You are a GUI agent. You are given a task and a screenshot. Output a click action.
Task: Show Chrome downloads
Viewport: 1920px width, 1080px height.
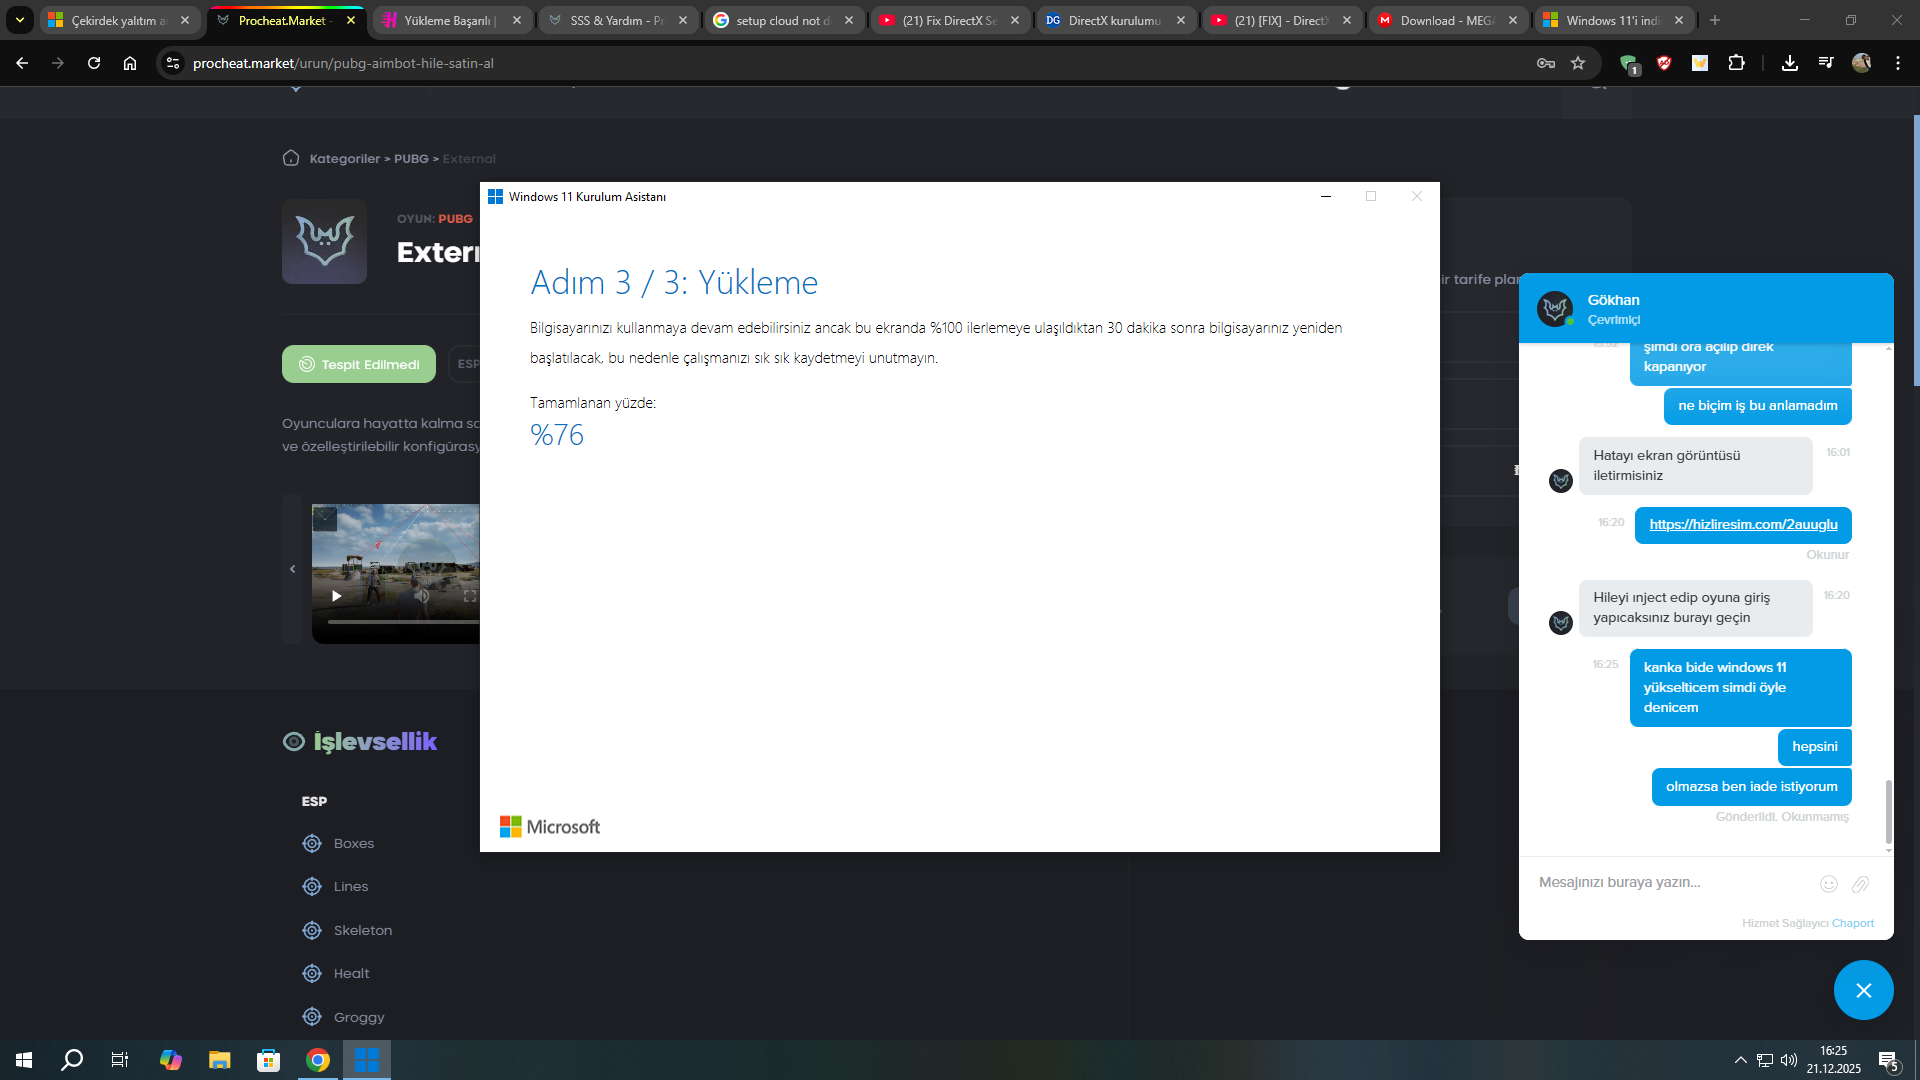tap(1790, 63)
